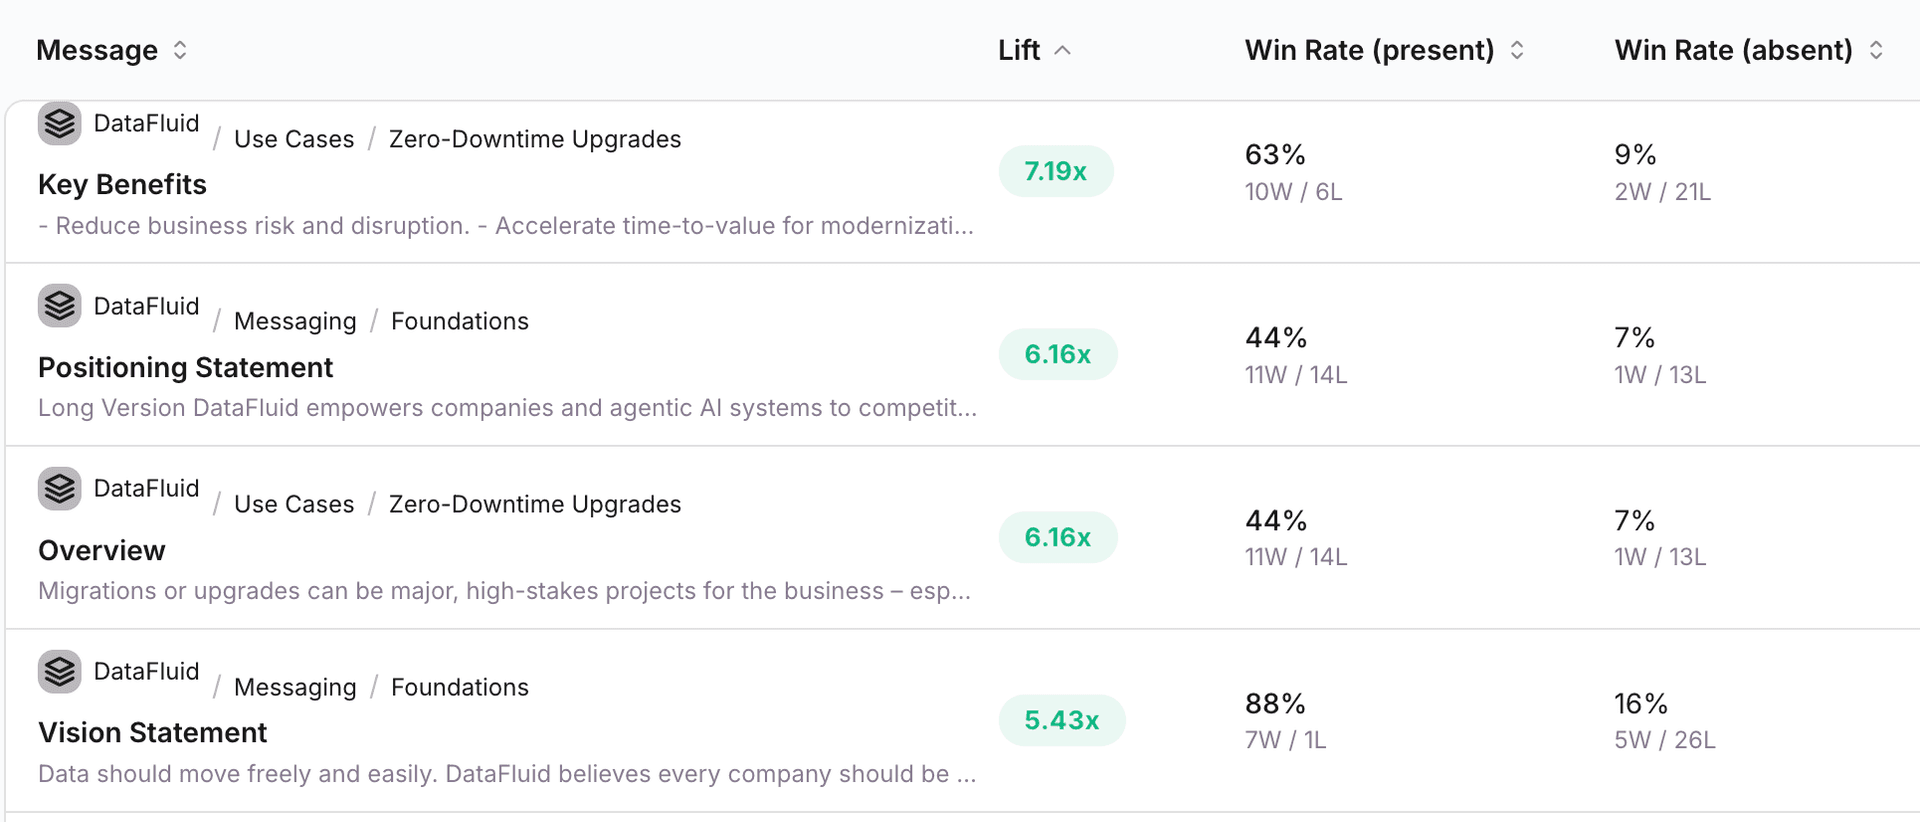The height and width of the screenshot is (822, 1920).
Task: Click DataFluid stack icon in Positioning Statement row
Action: click(x=60, y=306)
